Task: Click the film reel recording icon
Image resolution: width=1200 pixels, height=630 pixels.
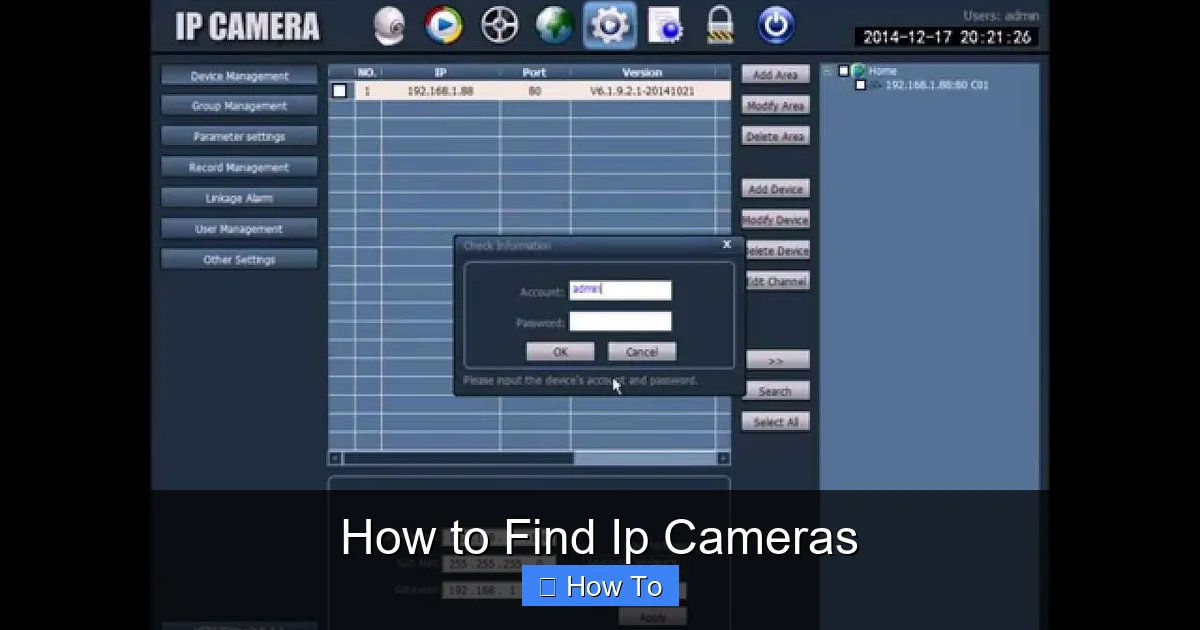Action: click(499, 25)
